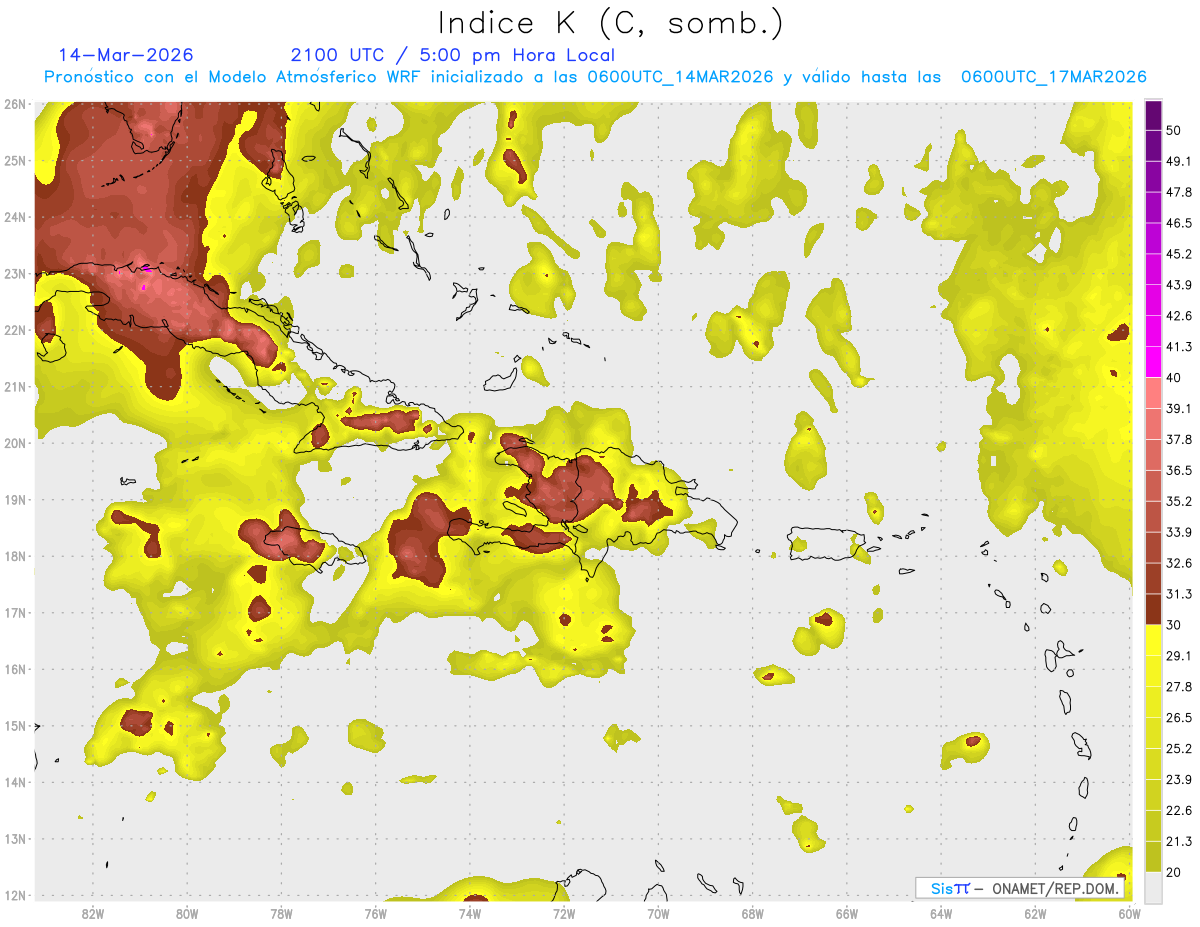Click the 'Pronostico con el Modelo Atmosferico WRF' line

click(595, 77)
